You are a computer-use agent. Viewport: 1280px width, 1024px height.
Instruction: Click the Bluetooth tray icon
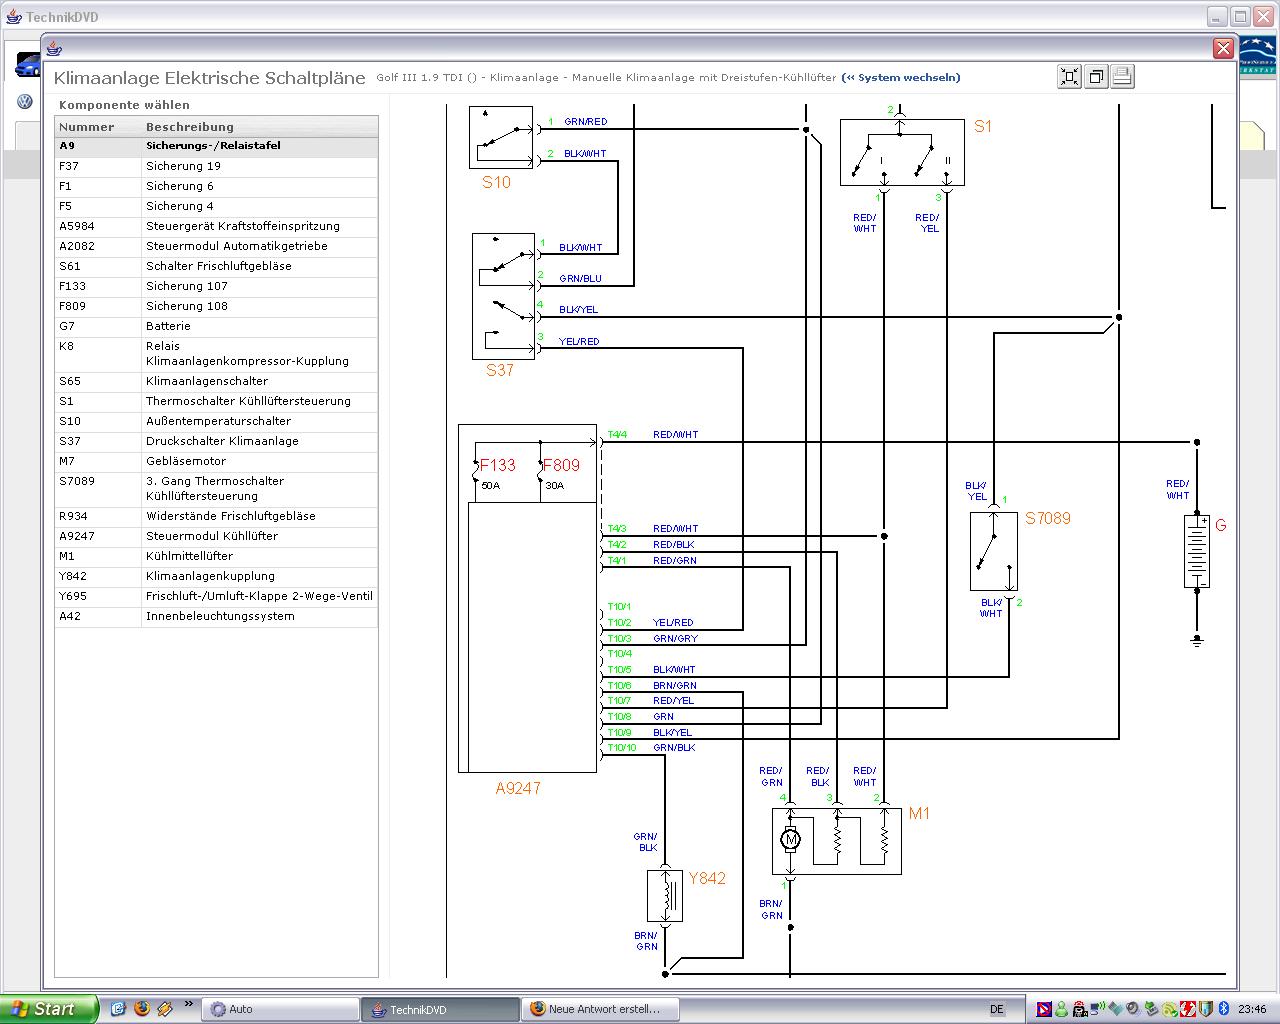coord(1222,1009)
